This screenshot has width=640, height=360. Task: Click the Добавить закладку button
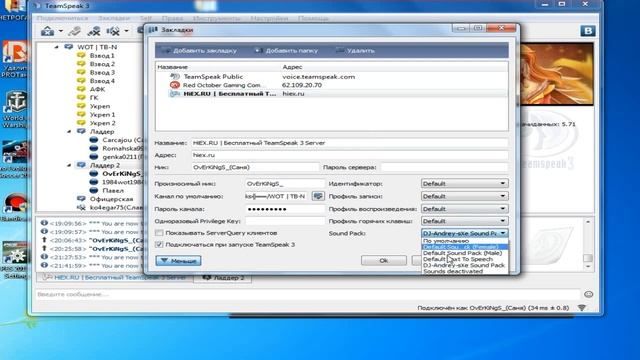[200, 51]
